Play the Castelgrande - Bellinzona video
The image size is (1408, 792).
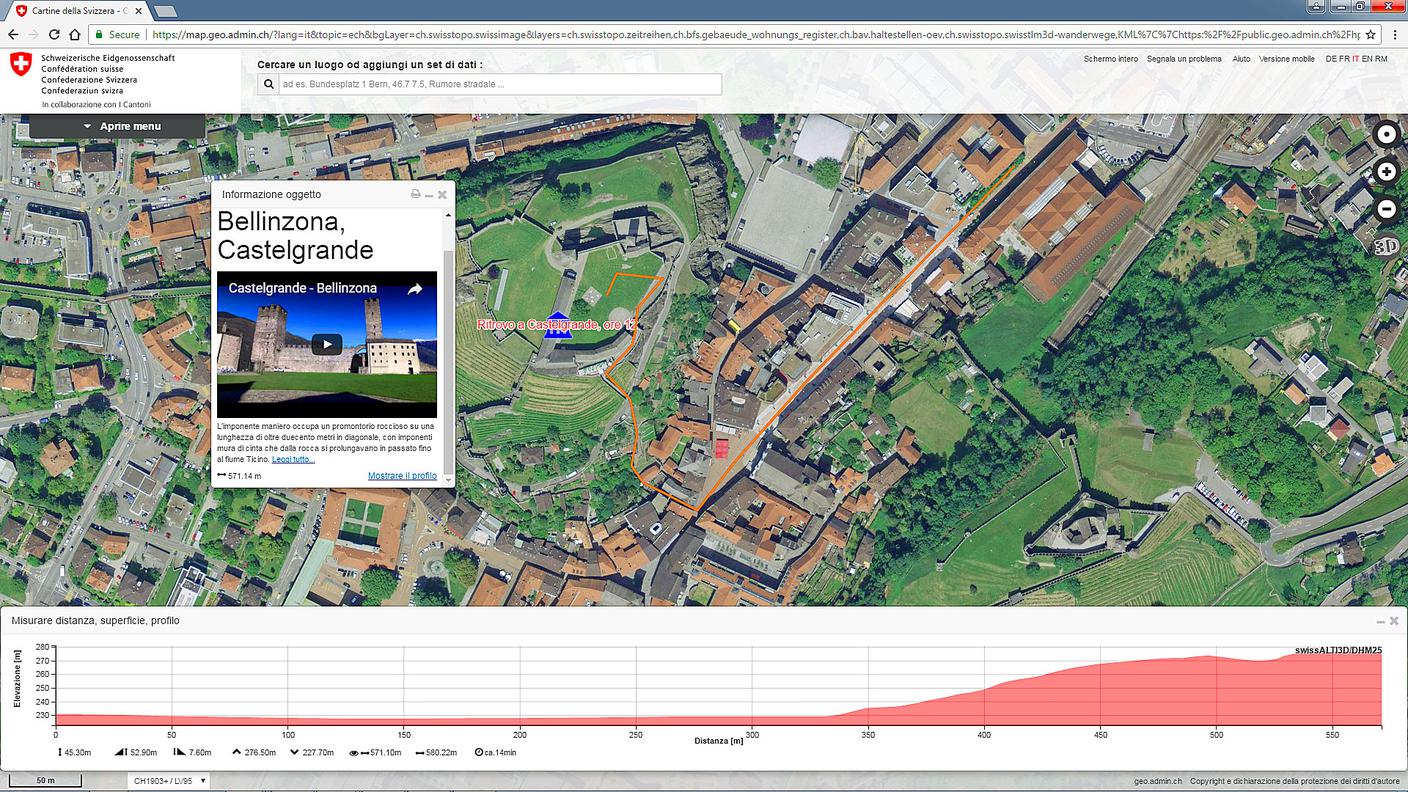point(326,345)
